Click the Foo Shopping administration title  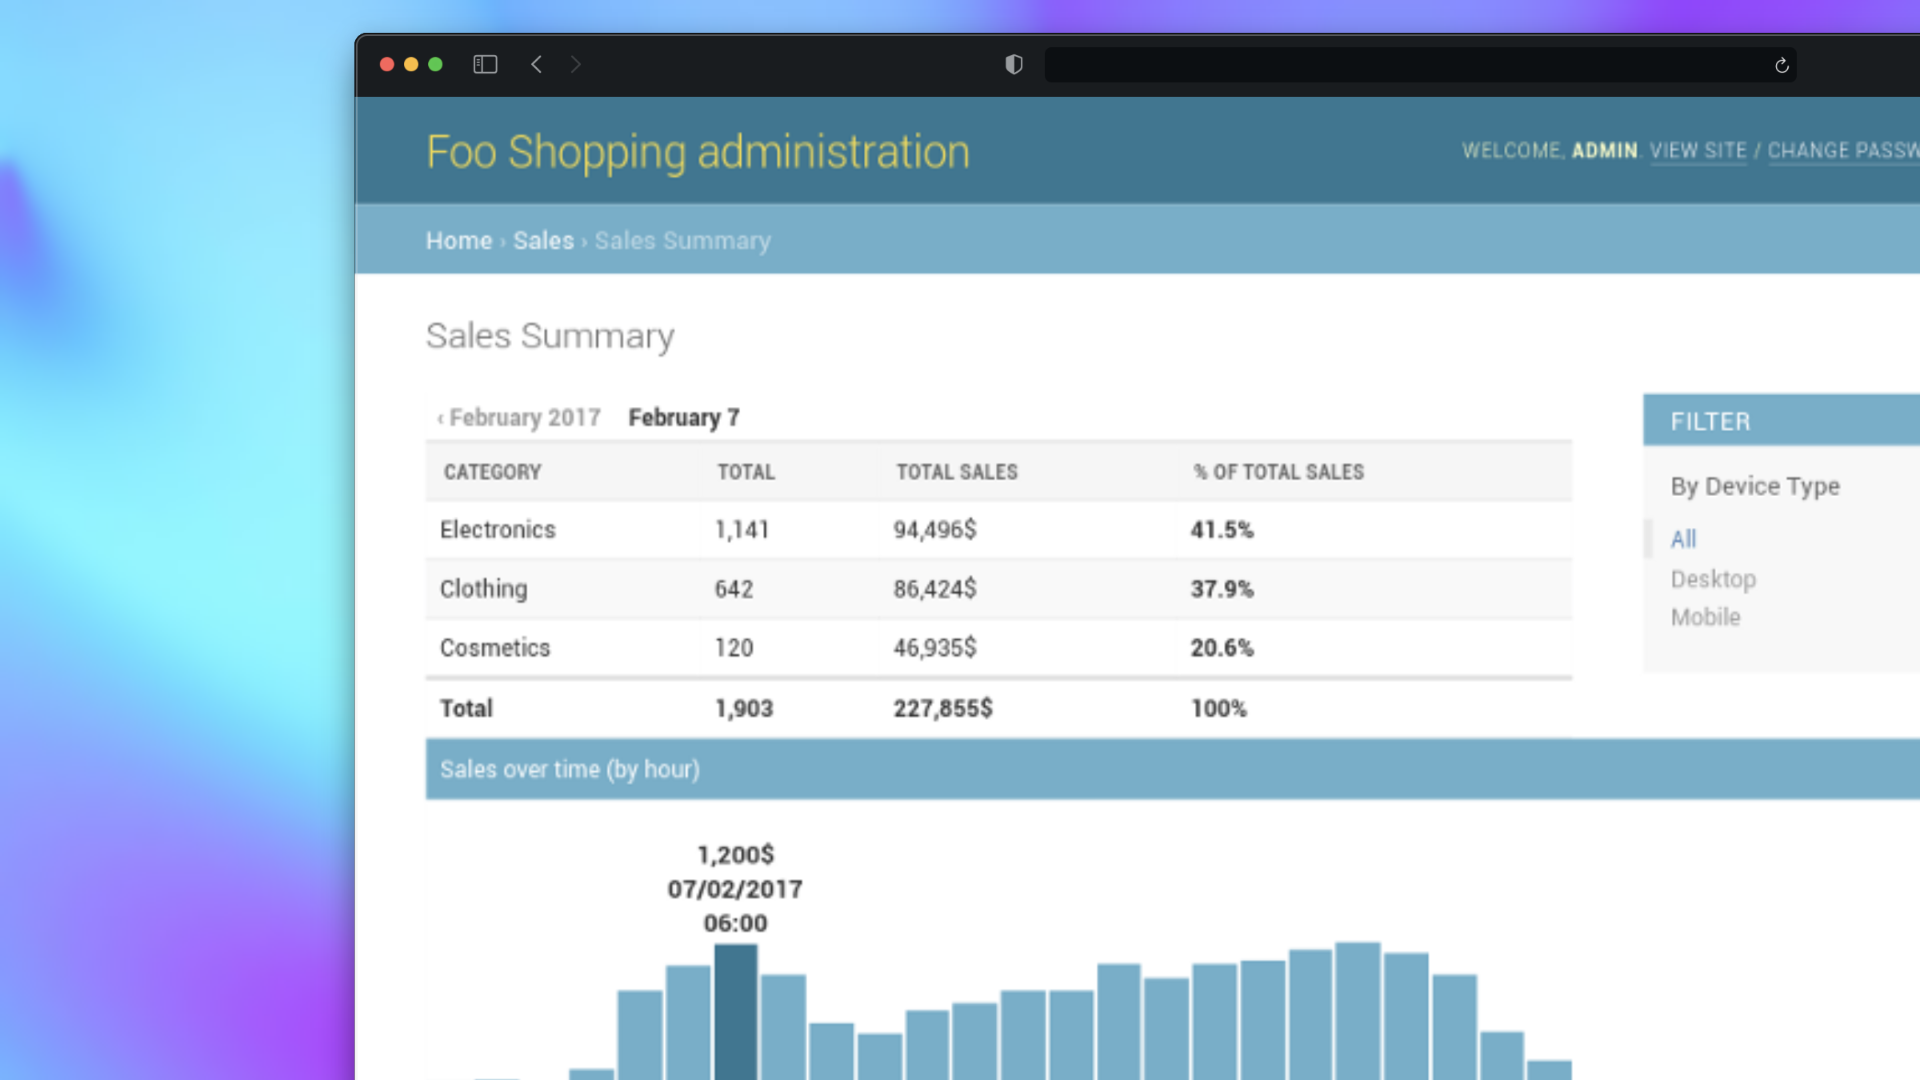pyautogui.click(x=698, y=153)
